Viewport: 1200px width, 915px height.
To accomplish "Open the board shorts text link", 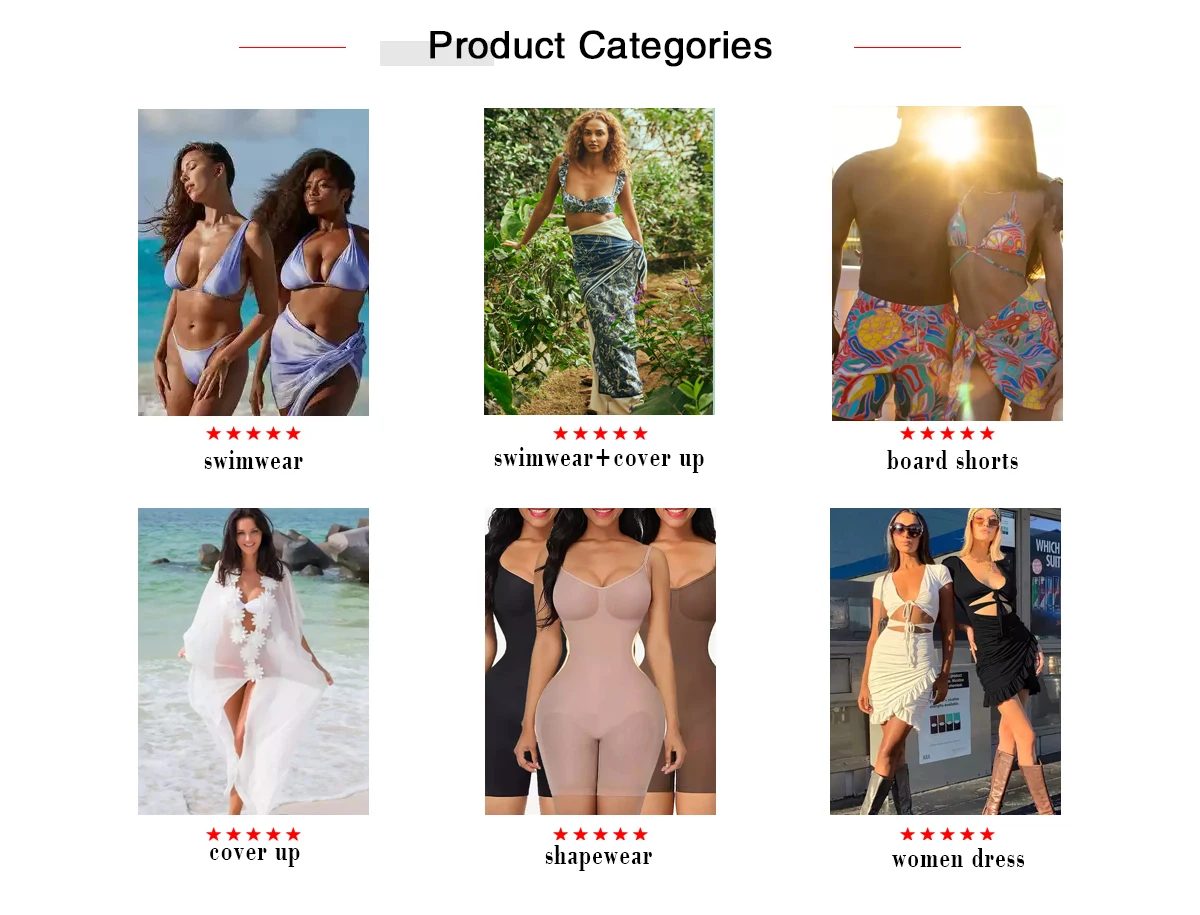I will pyautogui.click(x=952, y=461).
